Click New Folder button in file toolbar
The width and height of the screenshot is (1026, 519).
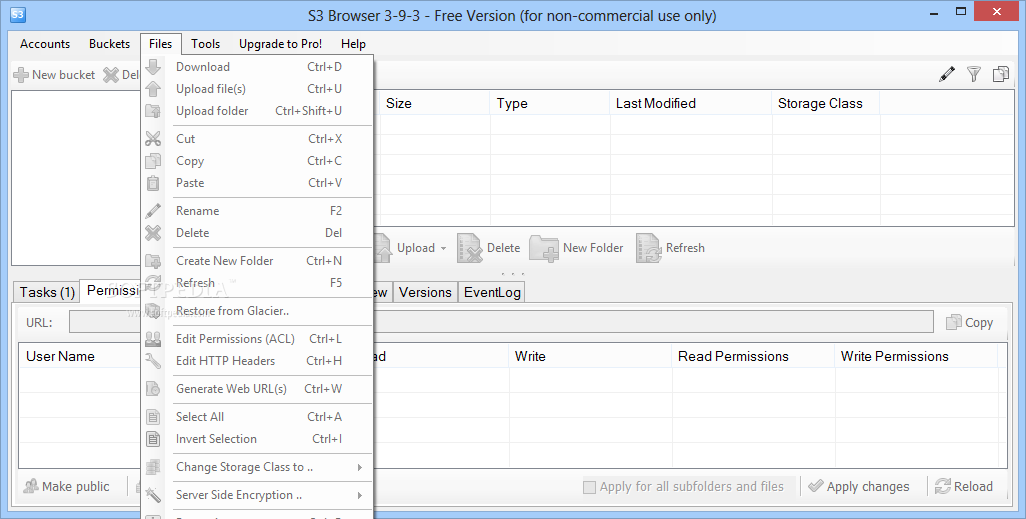click(x=576, y=248)
